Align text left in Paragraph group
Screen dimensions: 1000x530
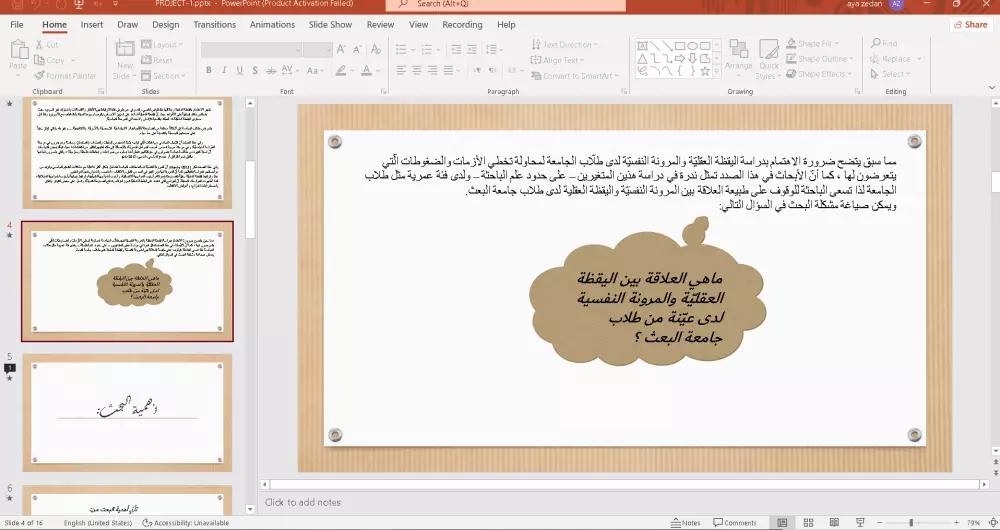401,70
